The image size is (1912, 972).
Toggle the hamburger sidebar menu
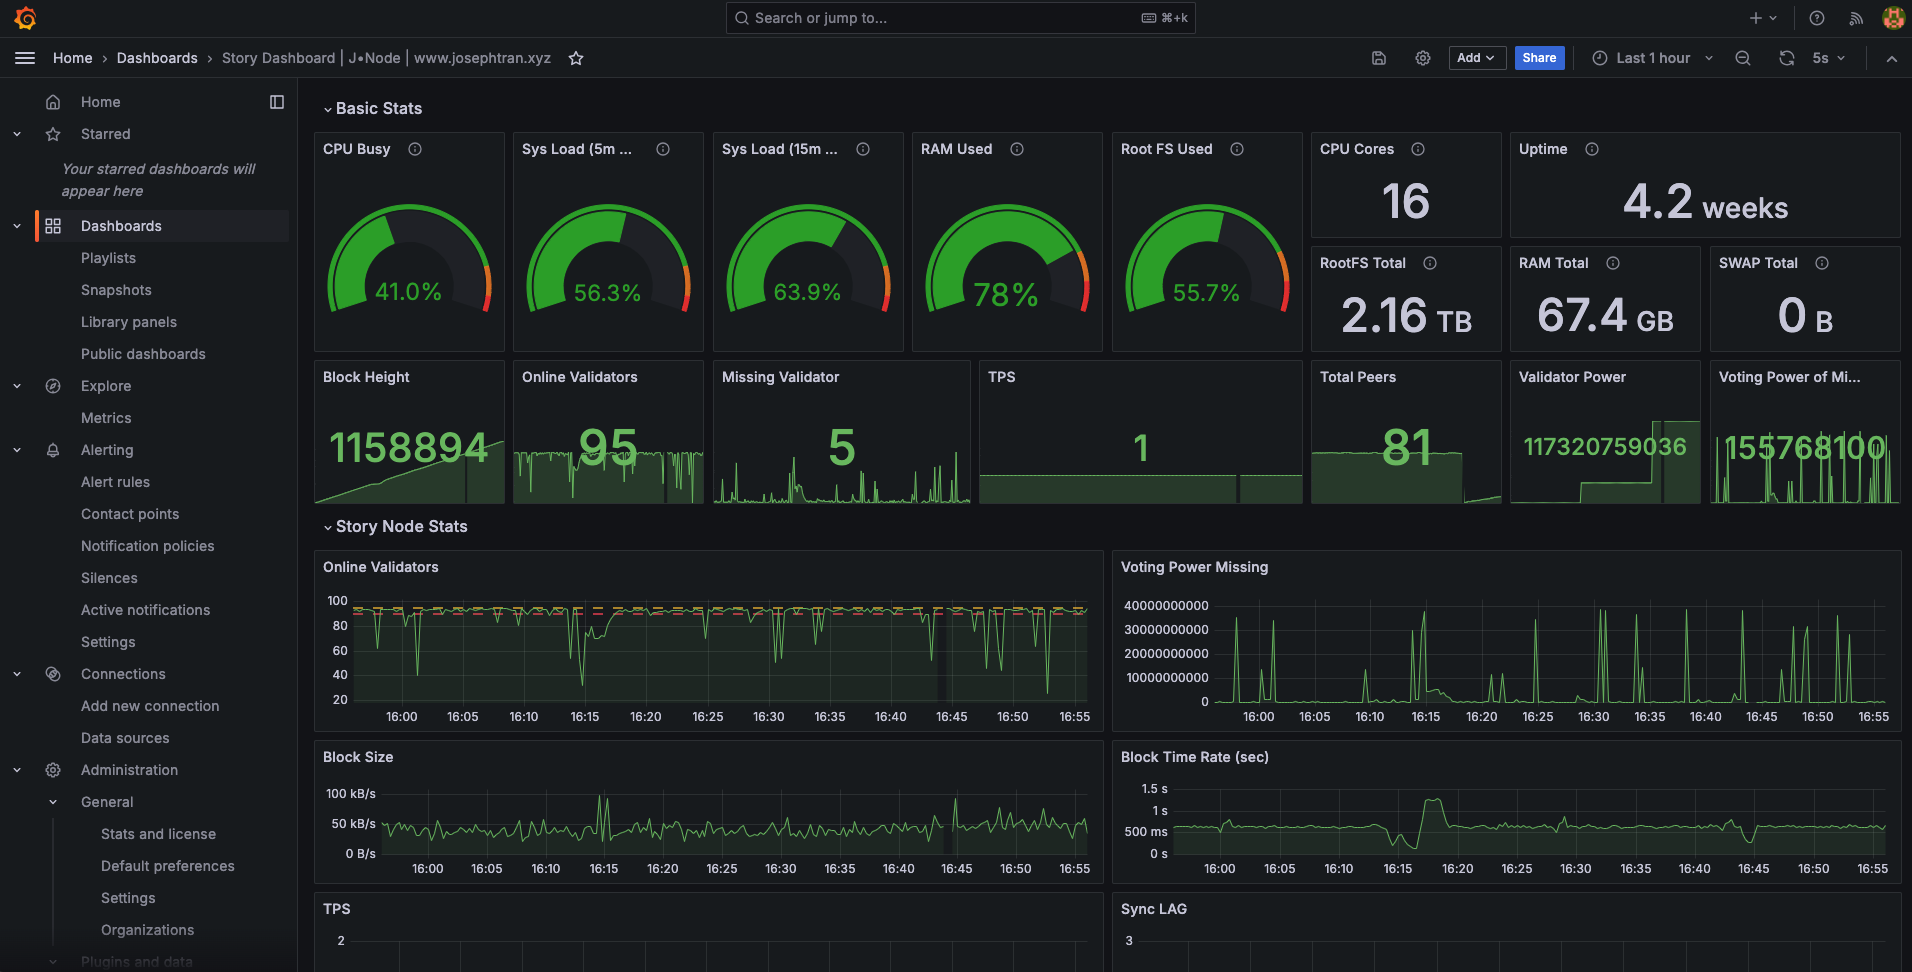click(x=25, y=58)
